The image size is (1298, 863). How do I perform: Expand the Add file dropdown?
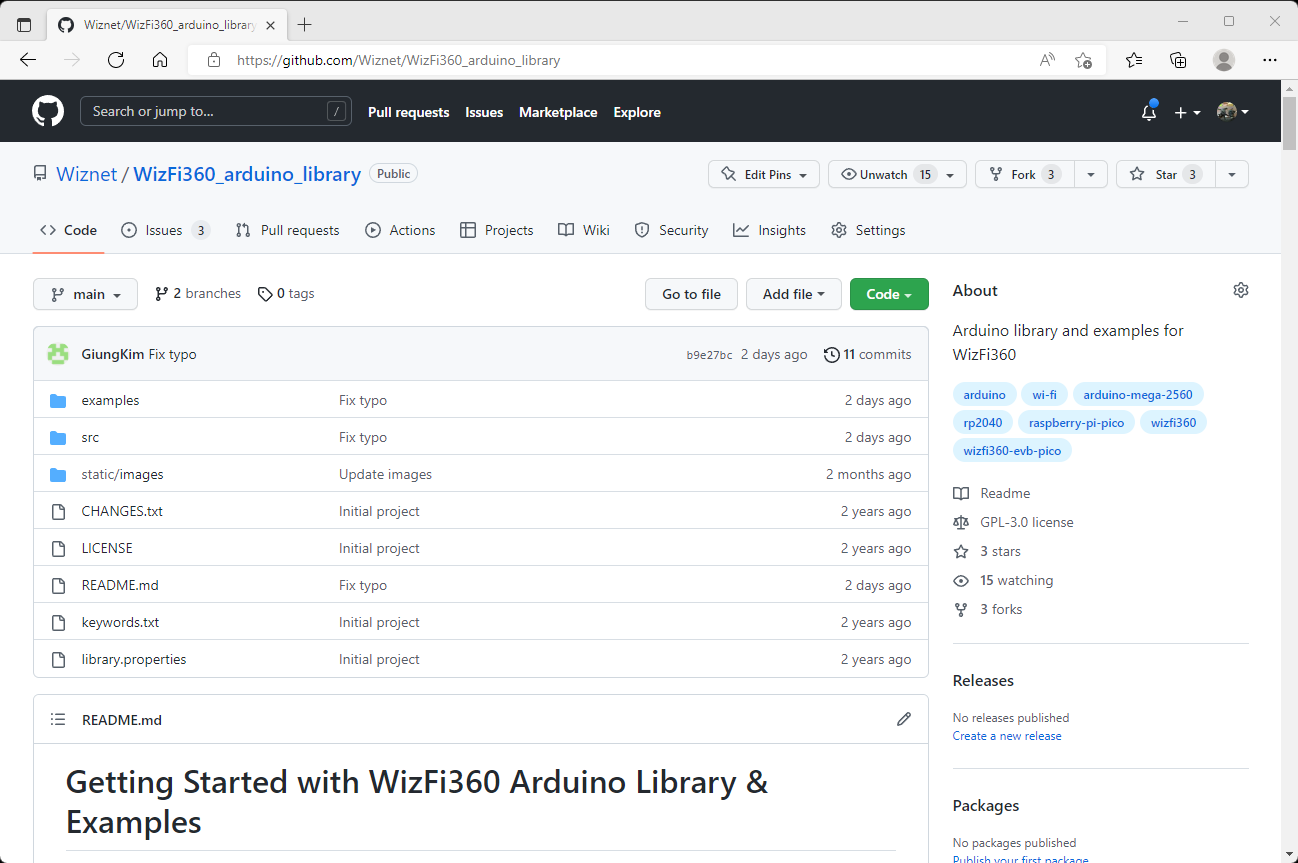click(x=794, y=294)
